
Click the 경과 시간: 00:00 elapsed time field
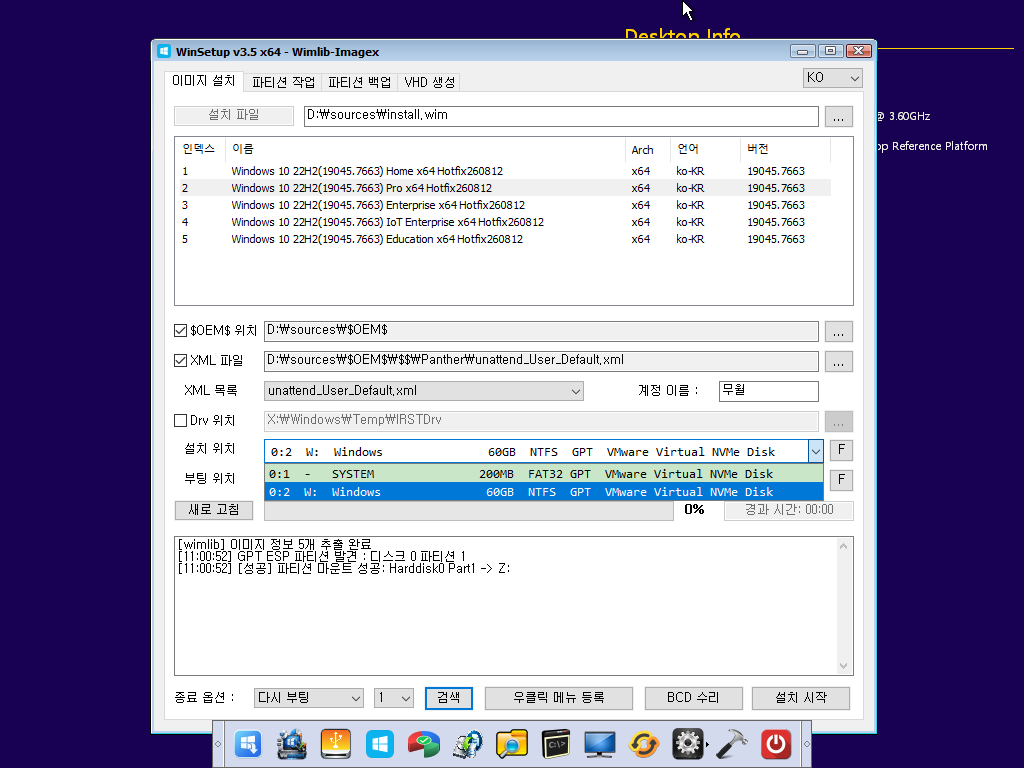click(x=788, y=509)
